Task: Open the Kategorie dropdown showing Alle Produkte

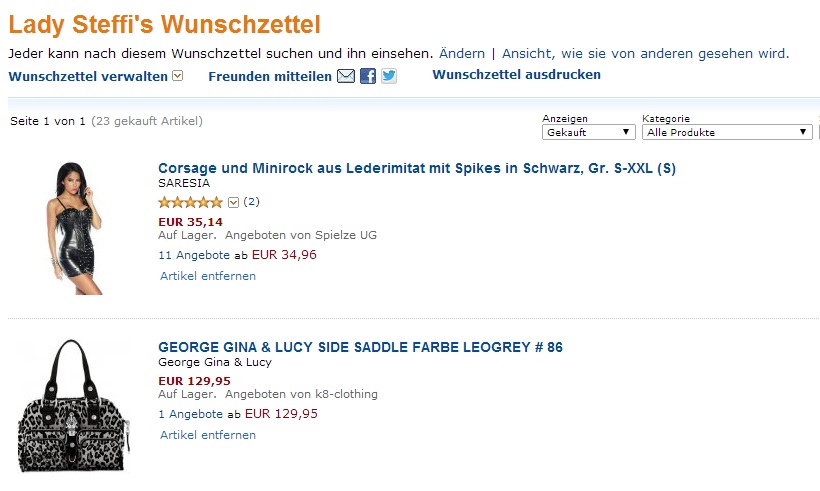Action: [x=727, y=132]
